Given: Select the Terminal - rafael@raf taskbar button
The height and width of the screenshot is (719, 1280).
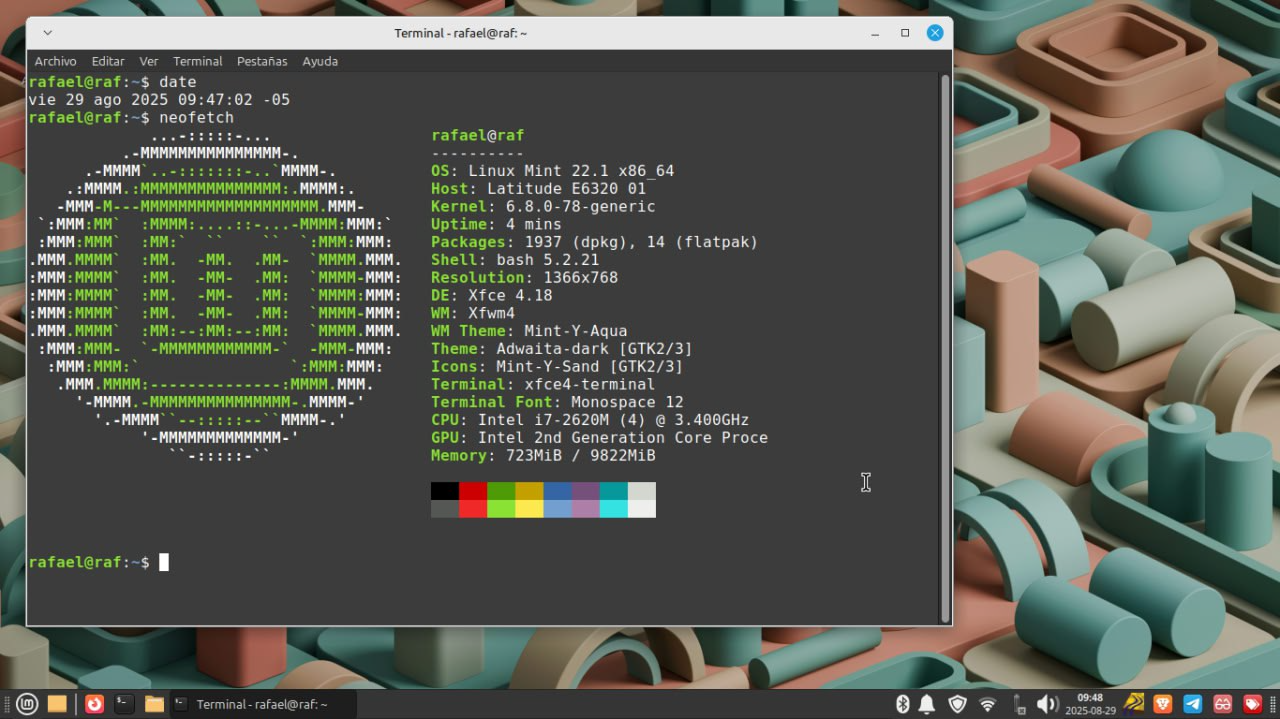Looking at the screenshot, I should tap(262, 704).
